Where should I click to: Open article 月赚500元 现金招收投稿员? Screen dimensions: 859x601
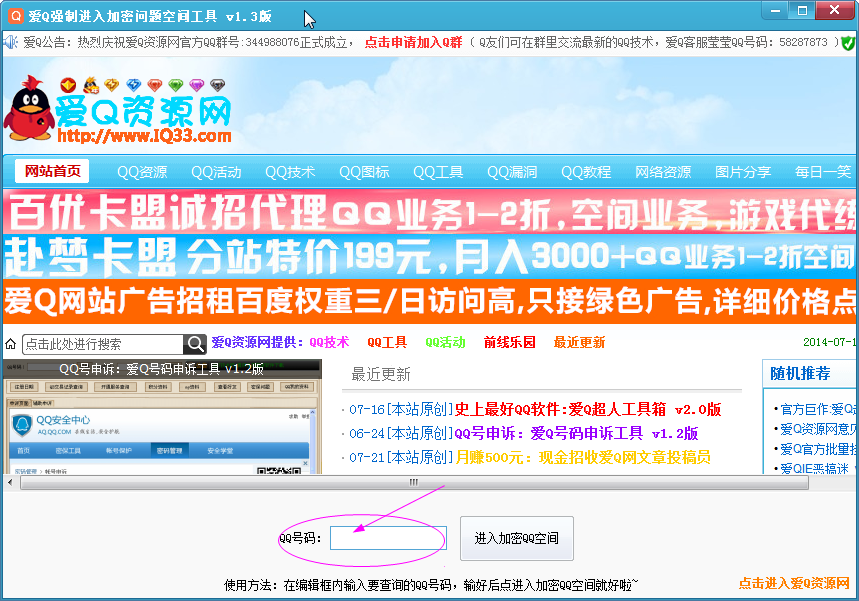point(583,457)
